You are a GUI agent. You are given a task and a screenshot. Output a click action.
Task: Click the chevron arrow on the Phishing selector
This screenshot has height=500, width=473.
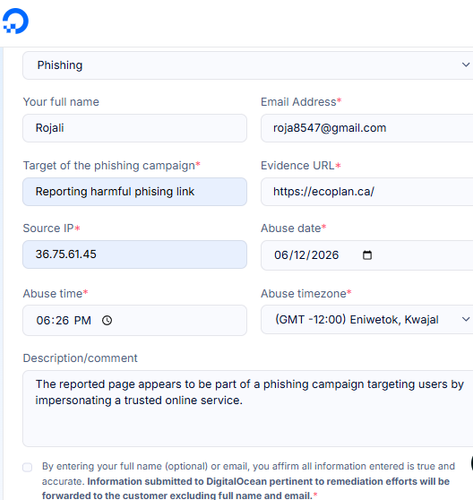(x=466, y=65)
